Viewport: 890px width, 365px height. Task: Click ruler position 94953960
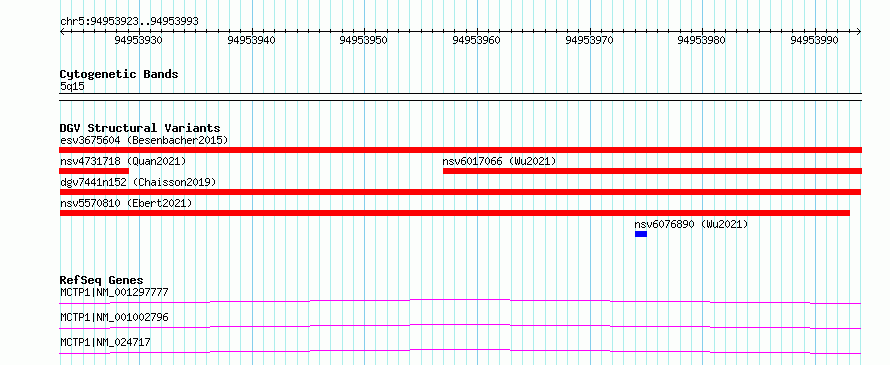pyautogui.click(x=477, y=40)
